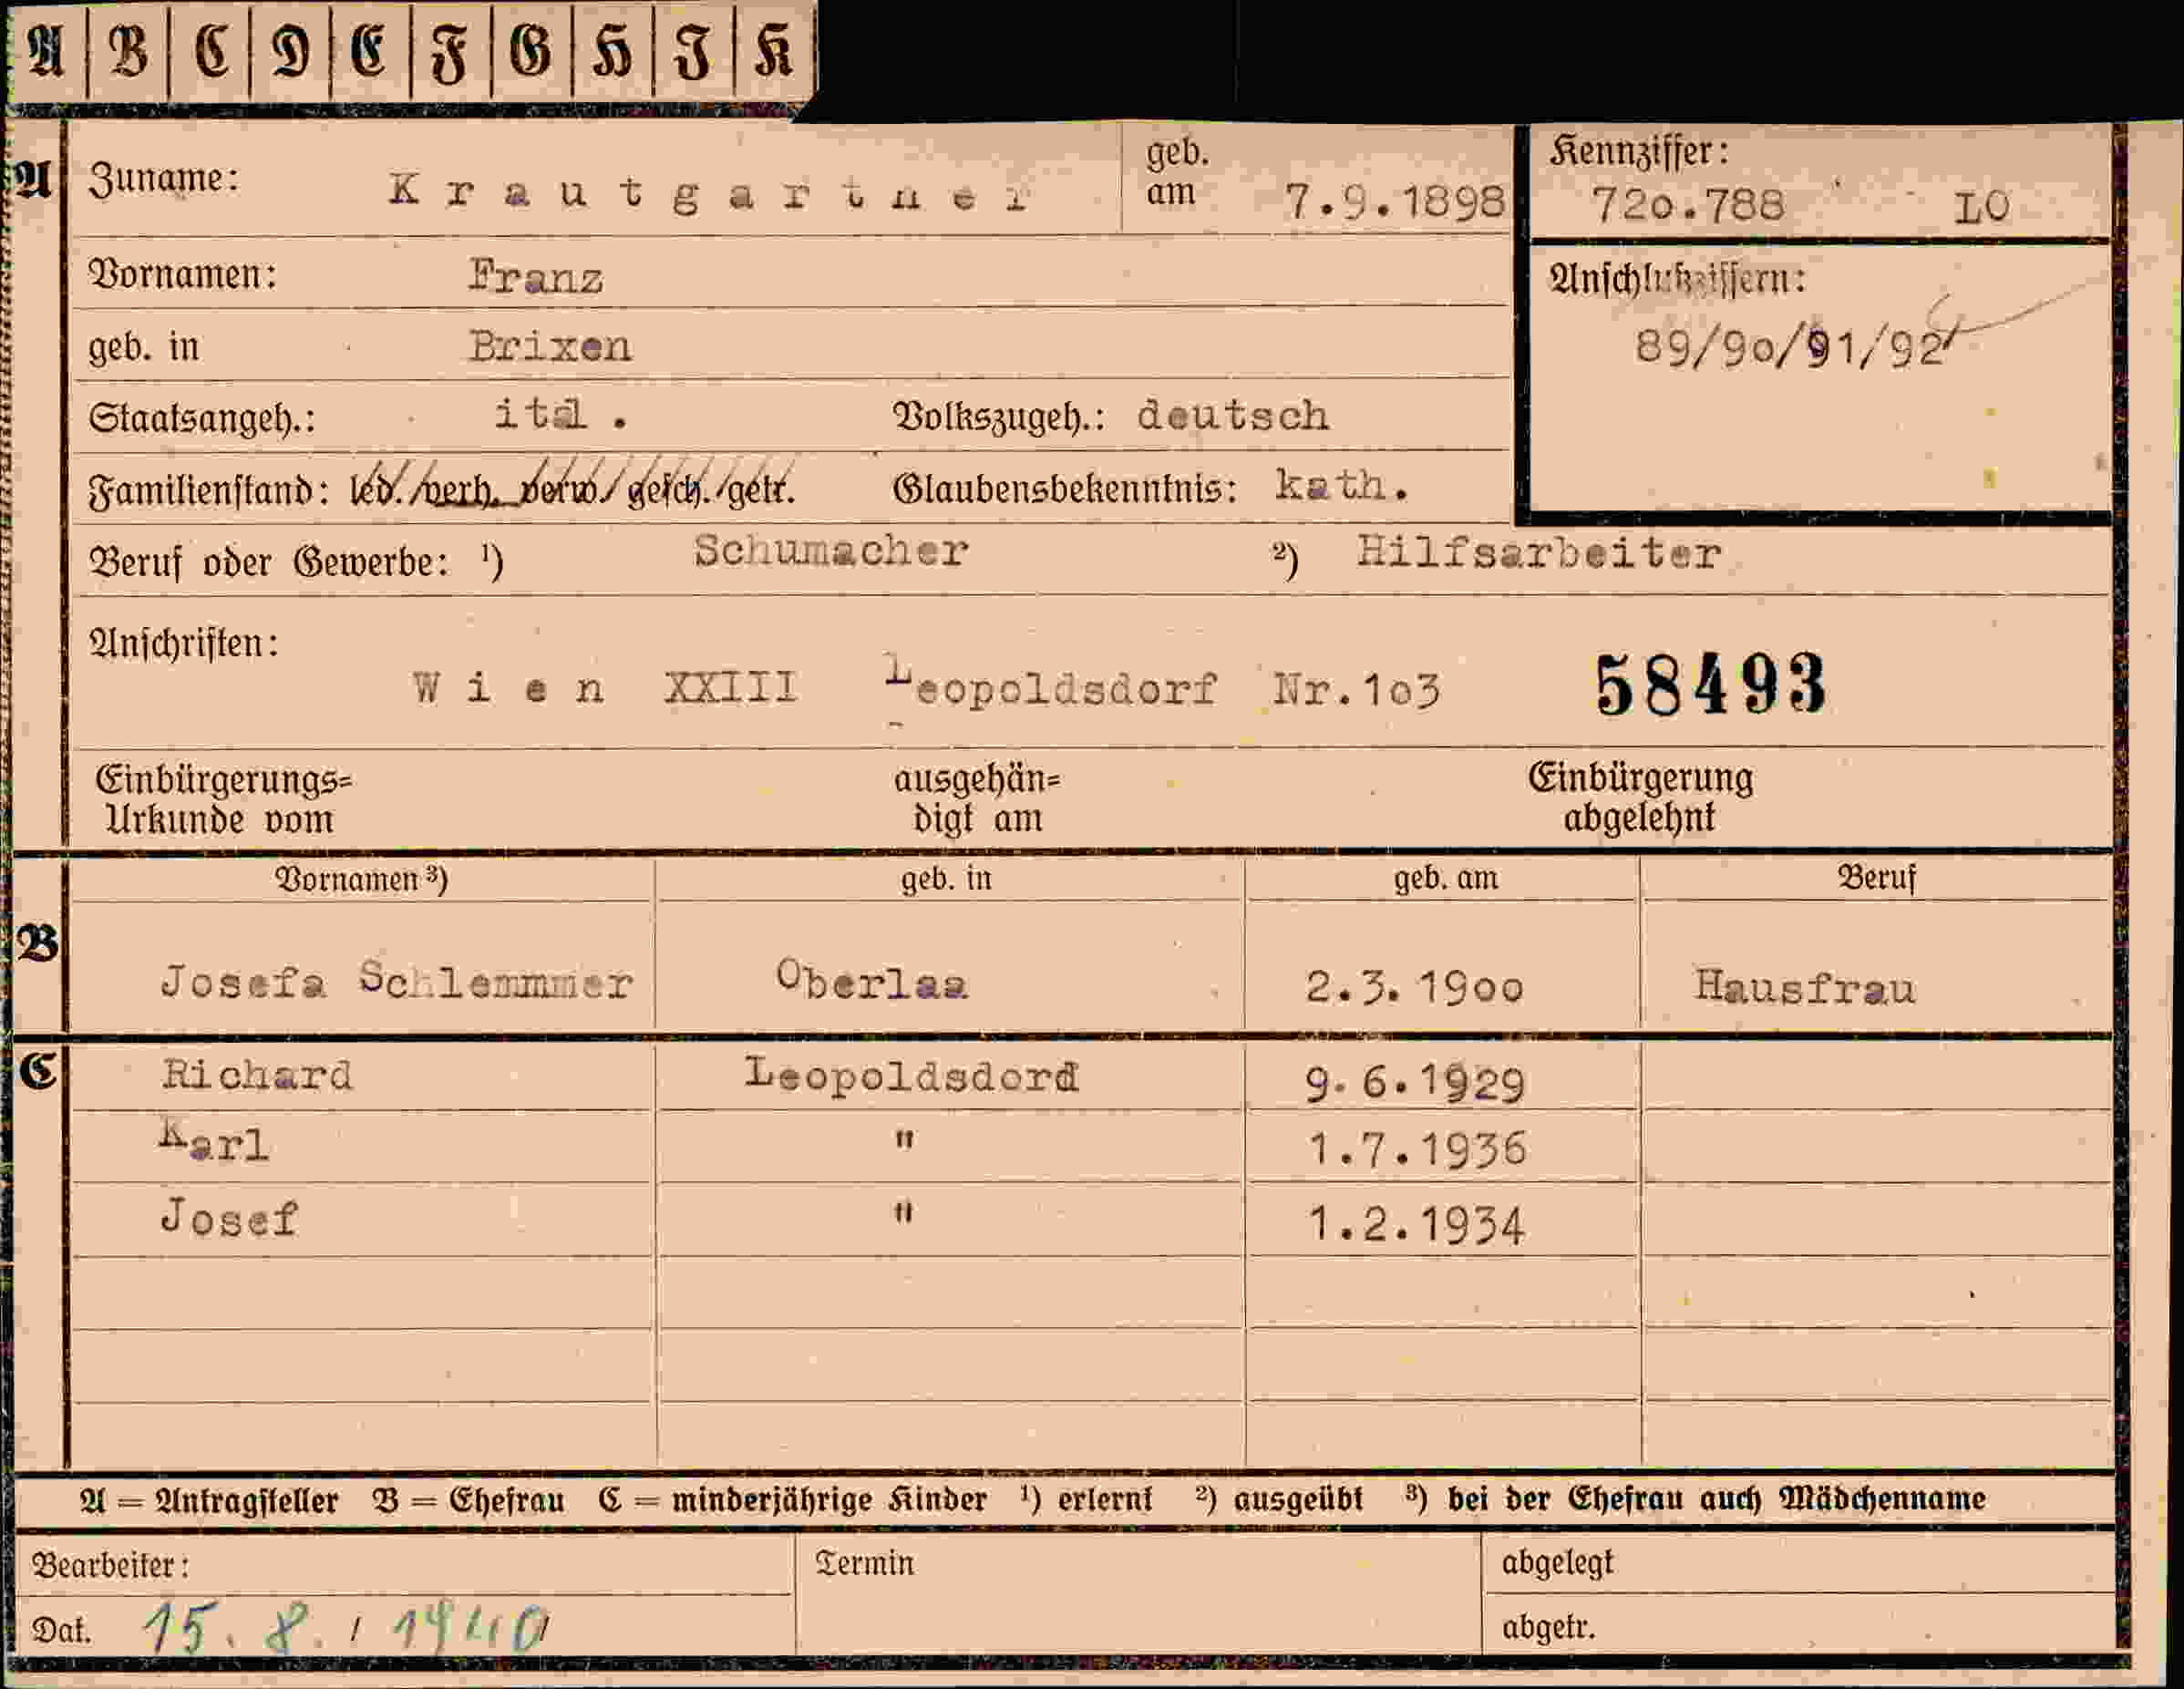The height and width of the screenshot is (1689, 2184).
Task: Select the handwritten date "15.8.1940"
Action: [347, 1628]
